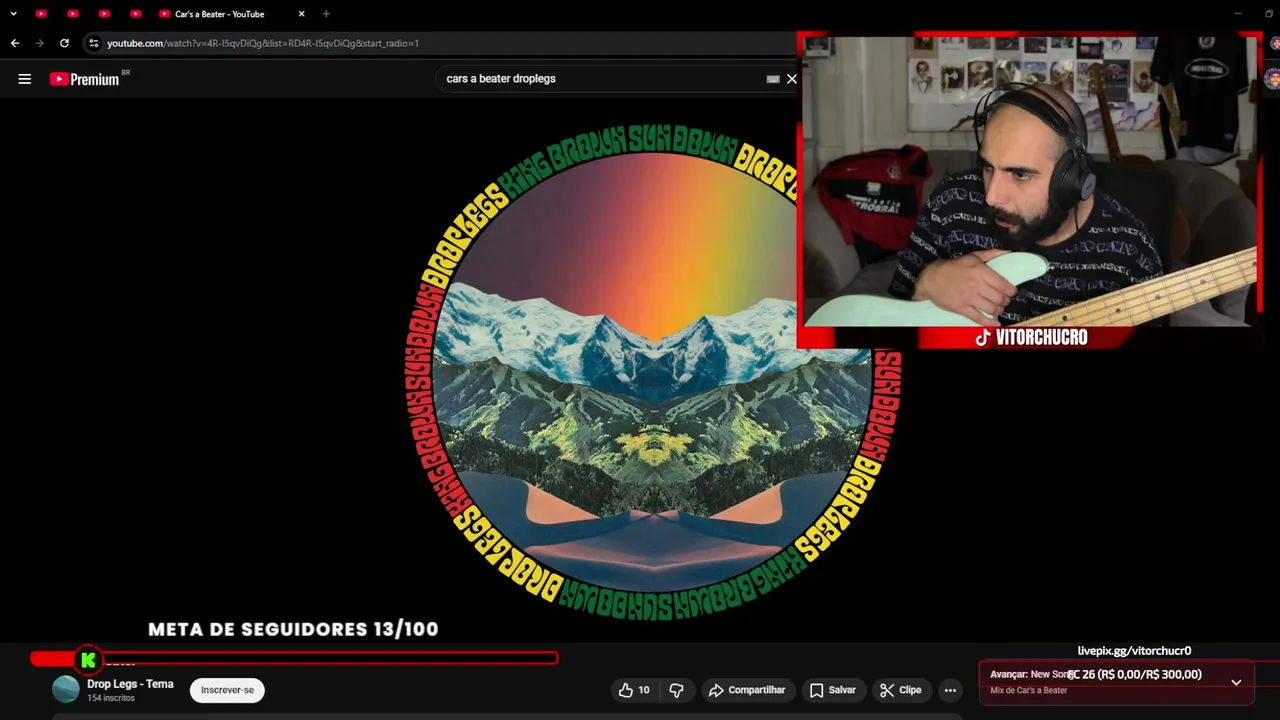Go forward in browser history
The width and height of the screenshot is (1280, 720).
[39, 43]
